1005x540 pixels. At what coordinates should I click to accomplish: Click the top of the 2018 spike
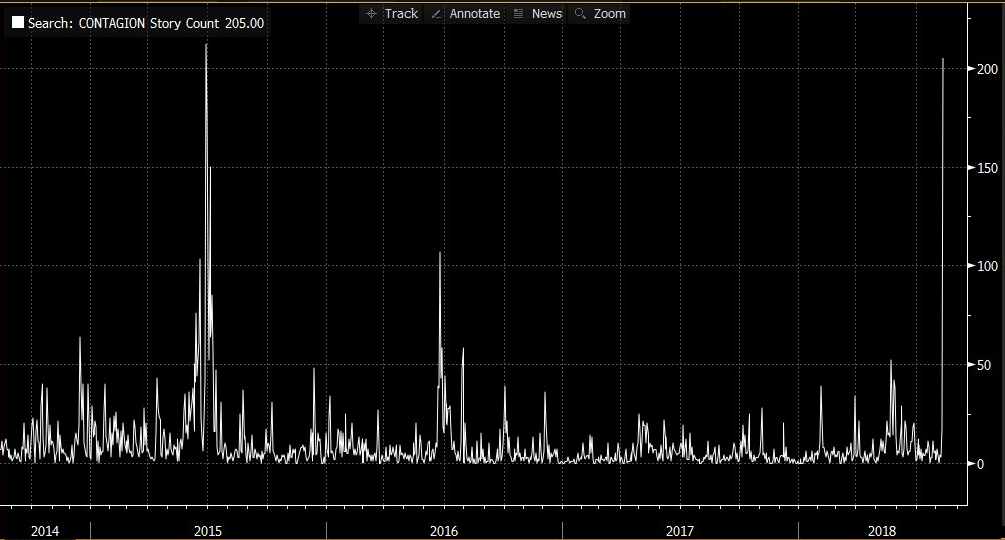(x=943, y=60)
